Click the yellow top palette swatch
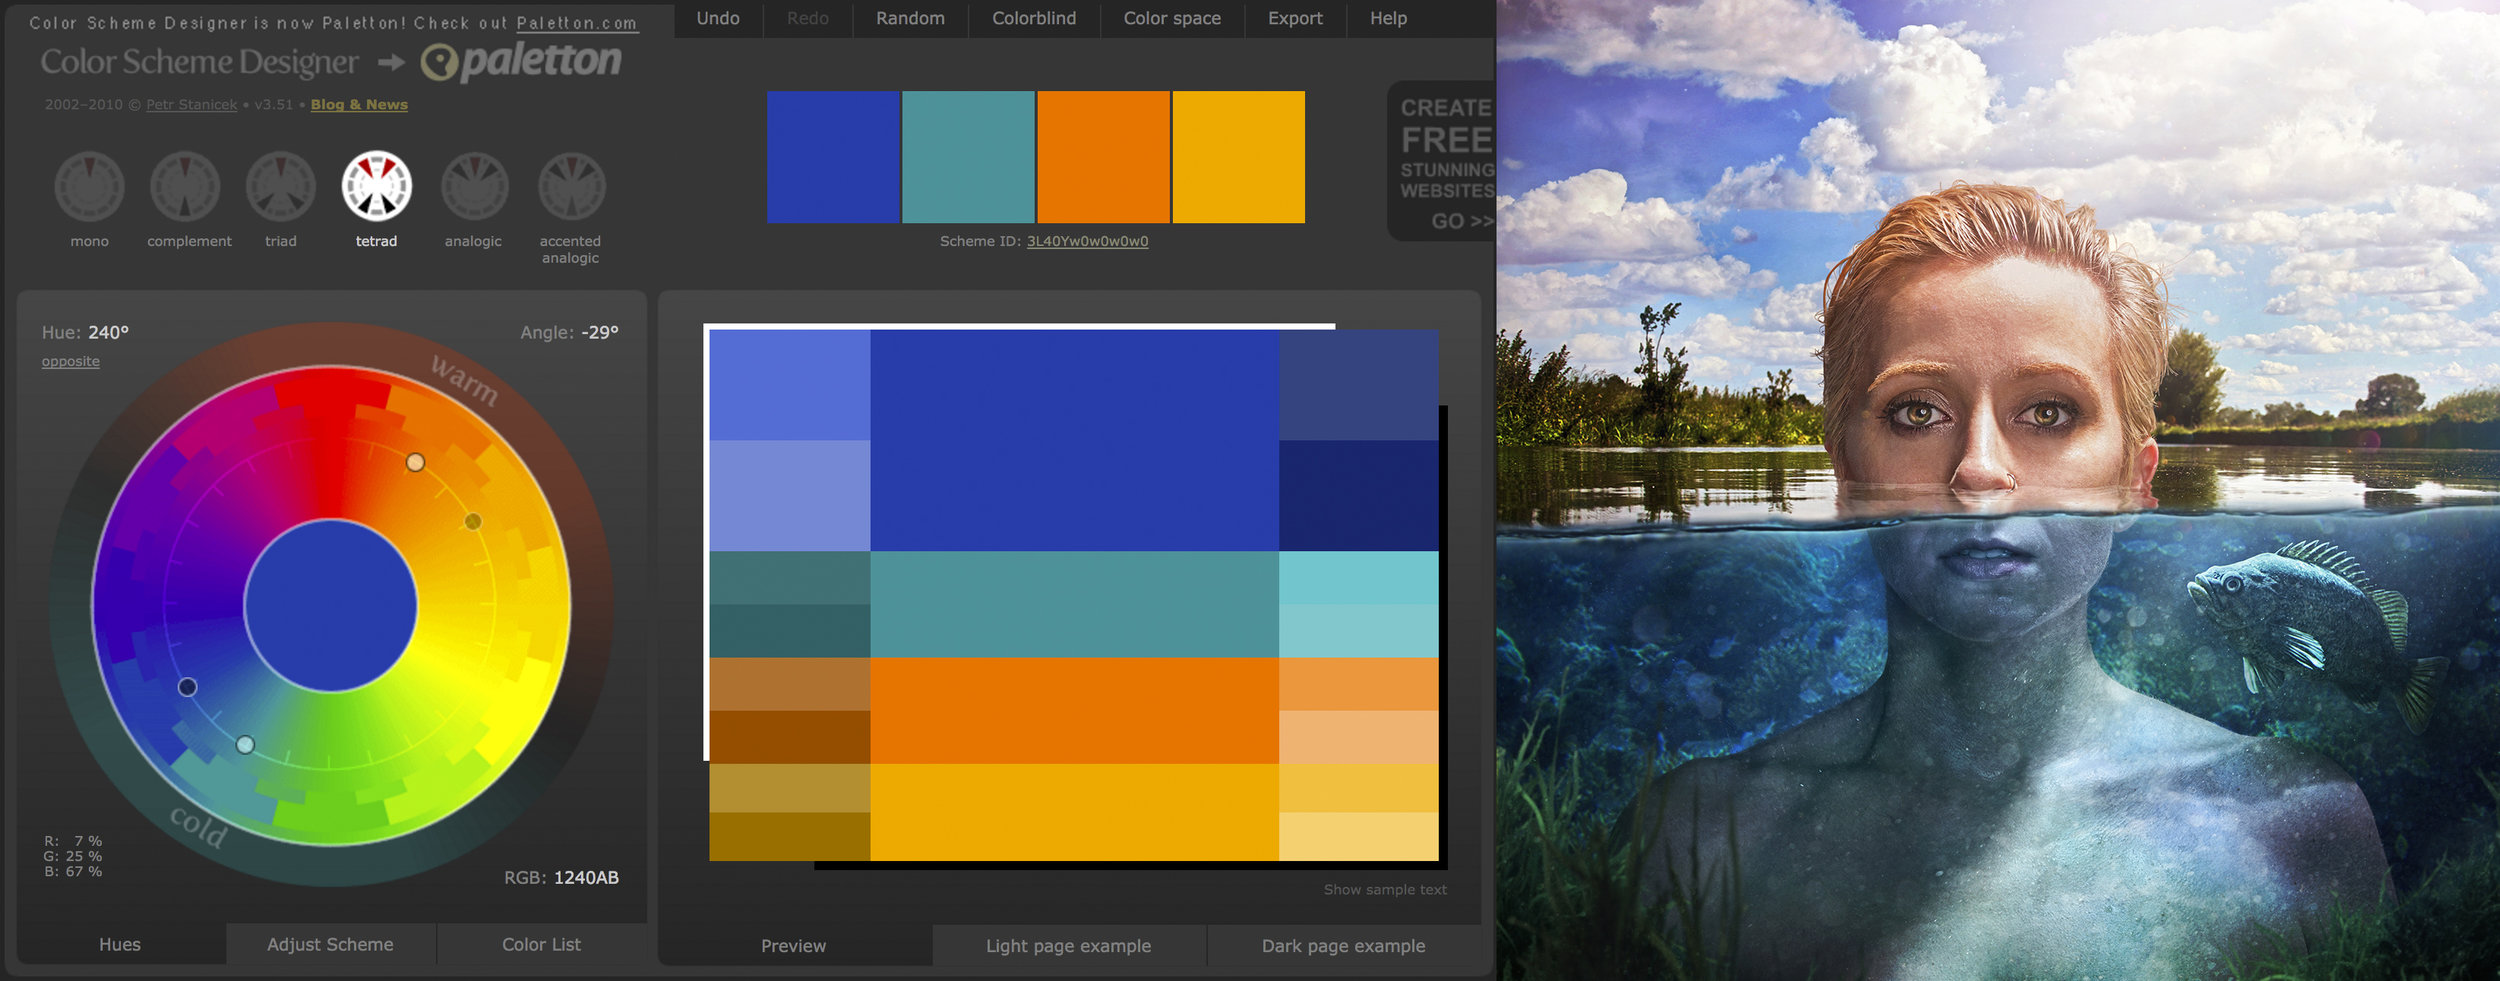The image size is (2500, 981). click(1238, 157)
